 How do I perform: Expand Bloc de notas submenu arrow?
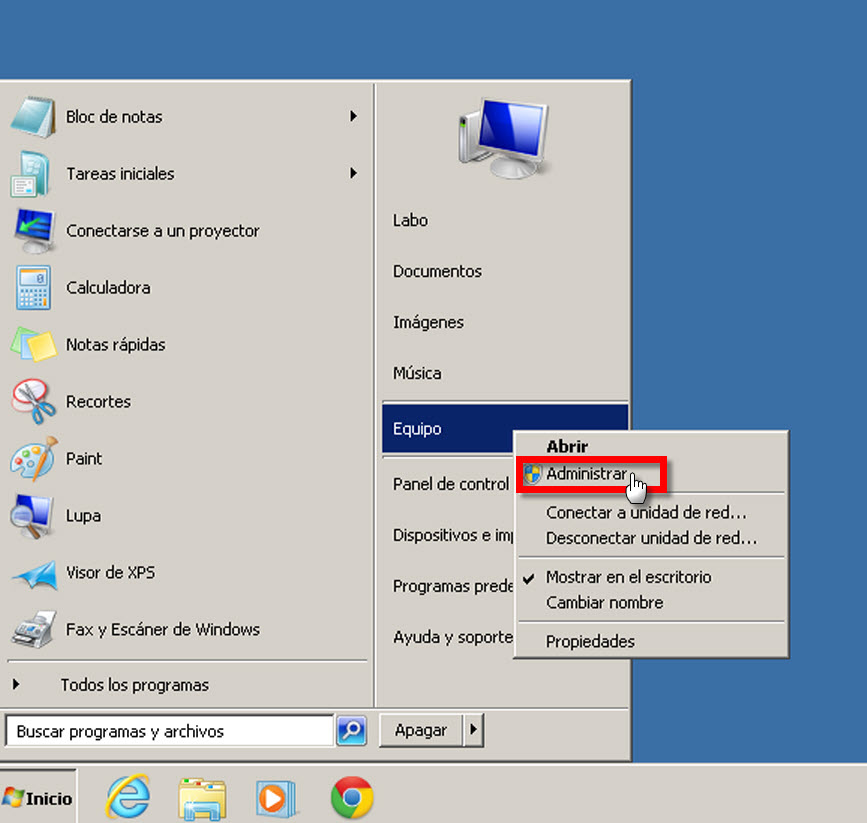353,117
